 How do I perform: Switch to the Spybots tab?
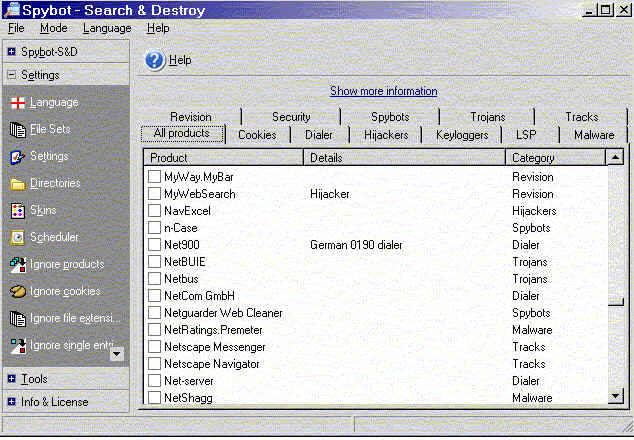point(390,117)
